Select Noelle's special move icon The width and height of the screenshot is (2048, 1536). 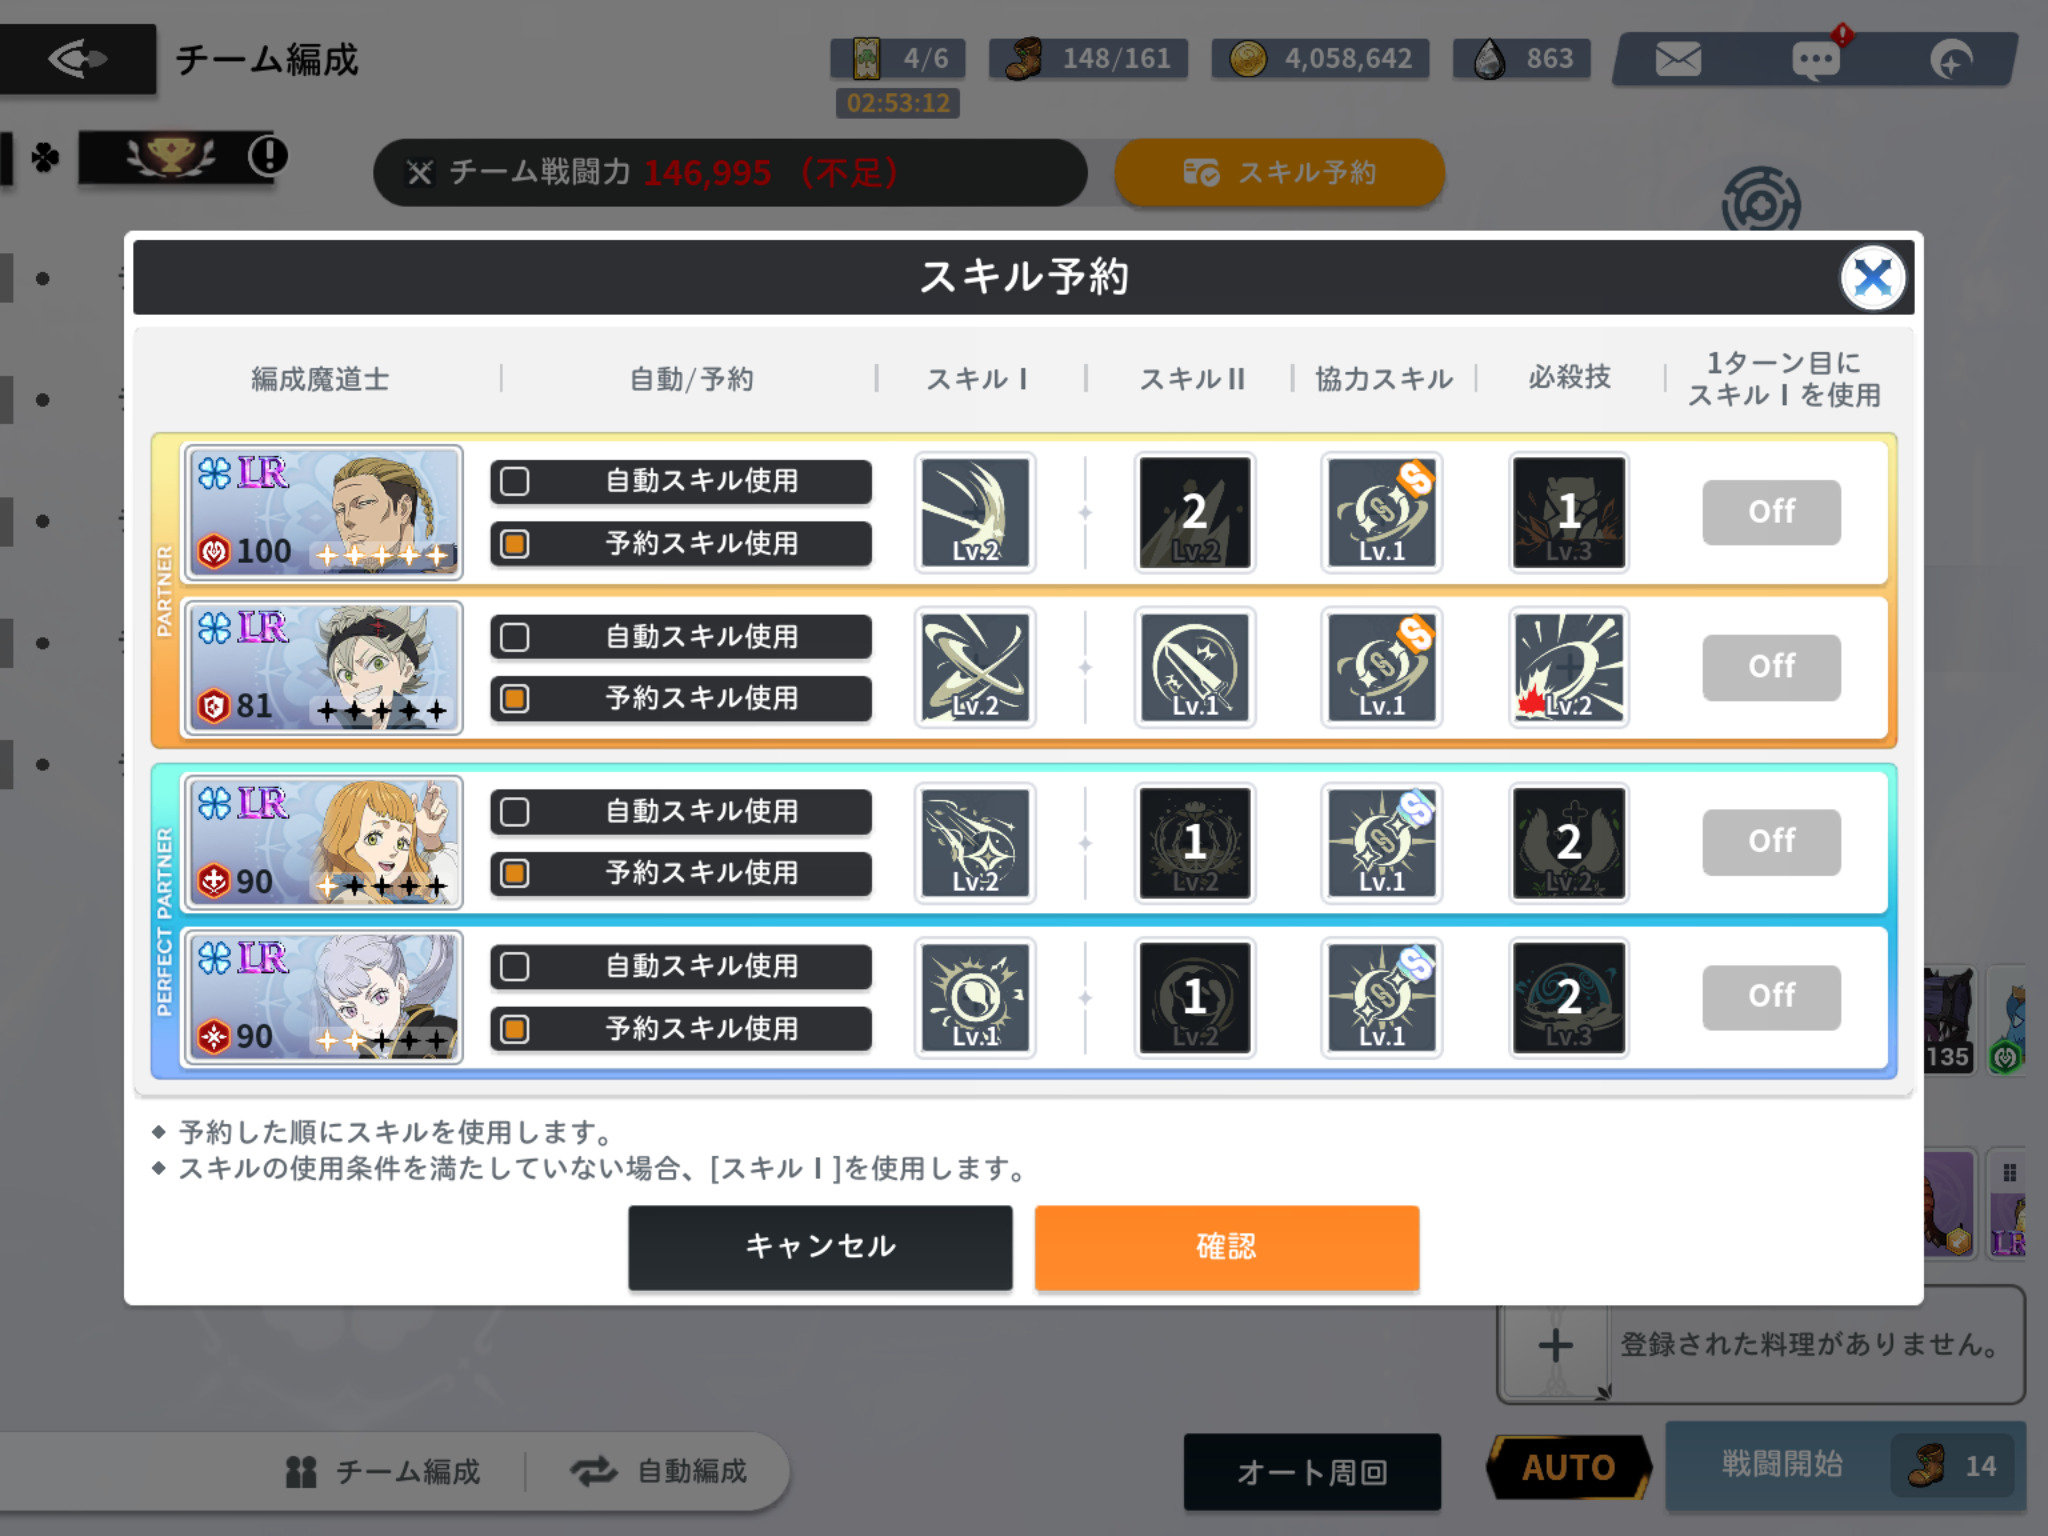pos(1569,997)
